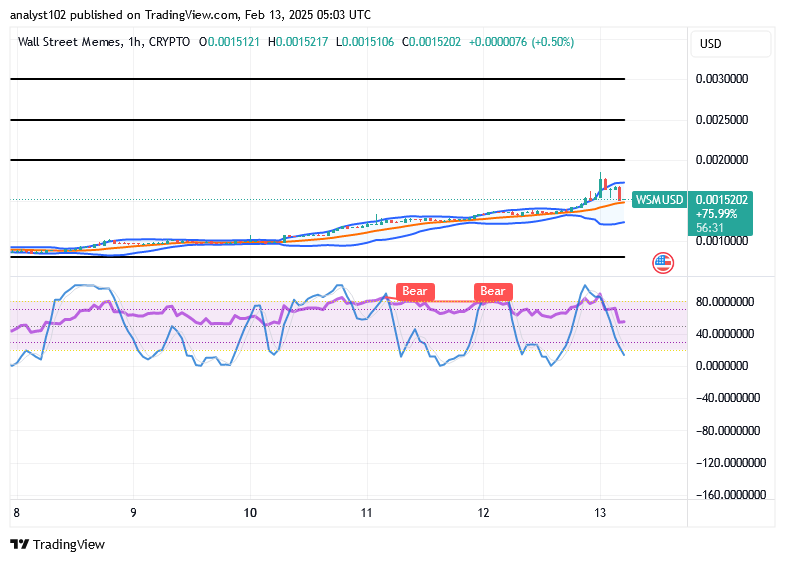Click the US flag economic event icon
785x562 pixels.
663,263
